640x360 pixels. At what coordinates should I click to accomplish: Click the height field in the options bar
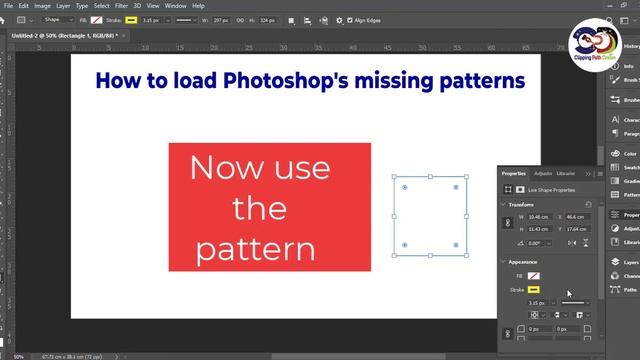tap(267, 20)
